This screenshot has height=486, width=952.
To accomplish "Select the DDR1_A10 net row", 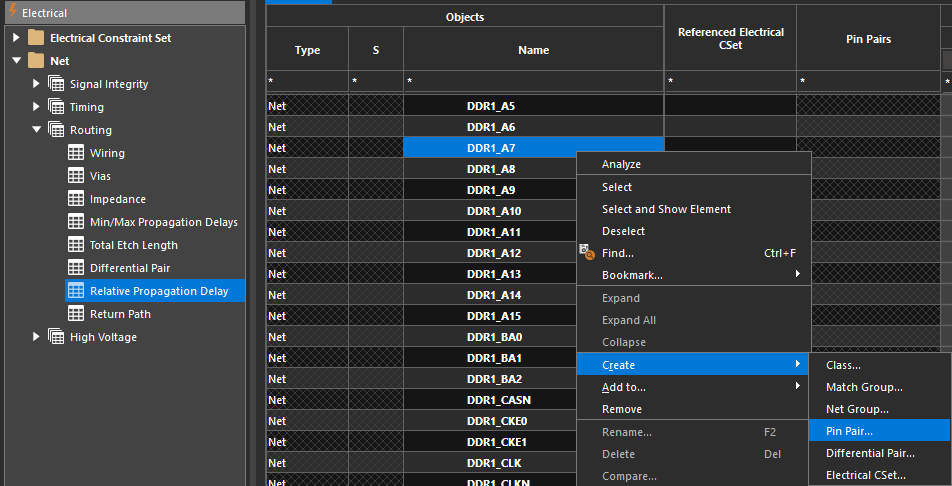I will [493, 211].
